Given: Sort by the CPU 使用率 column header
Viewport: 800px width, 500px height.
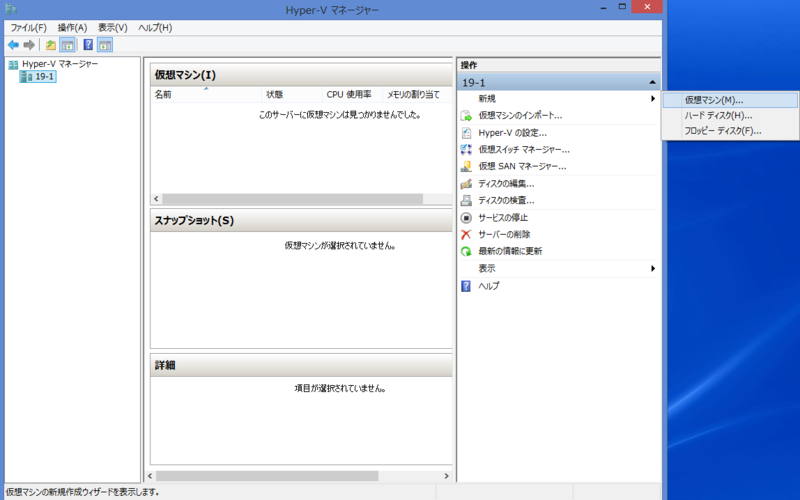Looking at the screenshot, I should pos(353,94).
